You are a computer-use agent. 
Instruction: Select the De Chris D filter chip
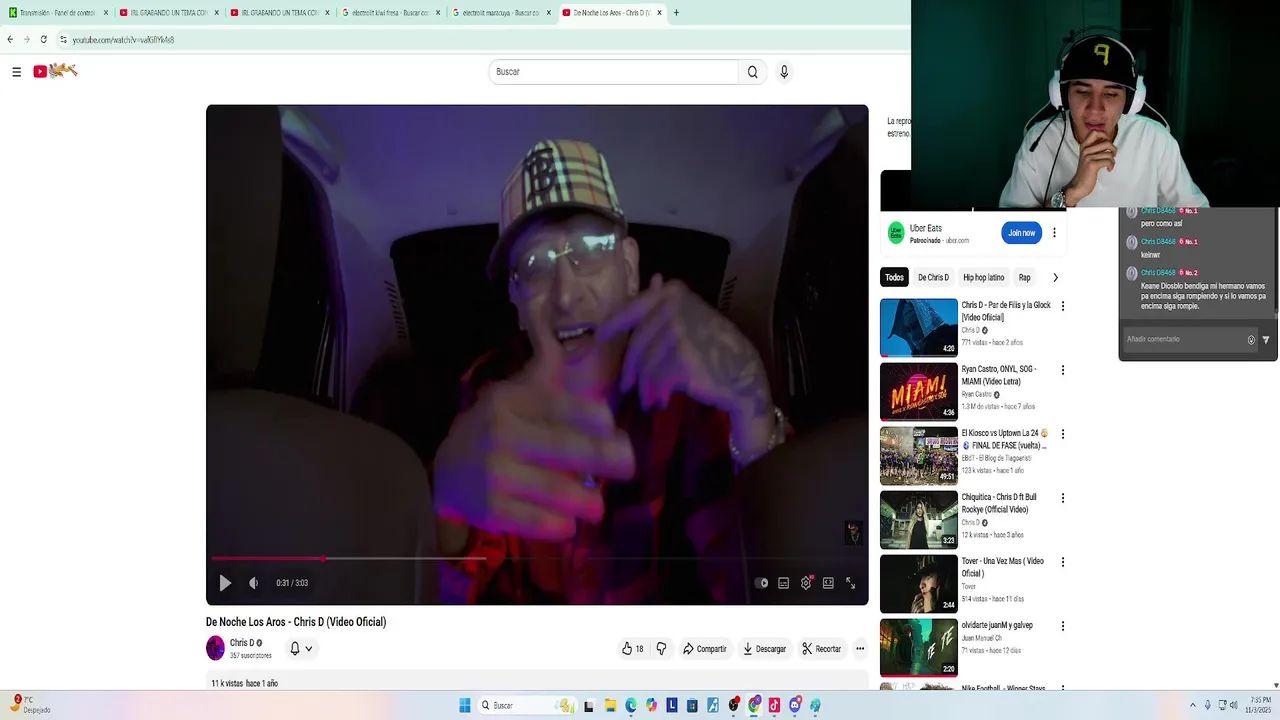coord(933,277)
